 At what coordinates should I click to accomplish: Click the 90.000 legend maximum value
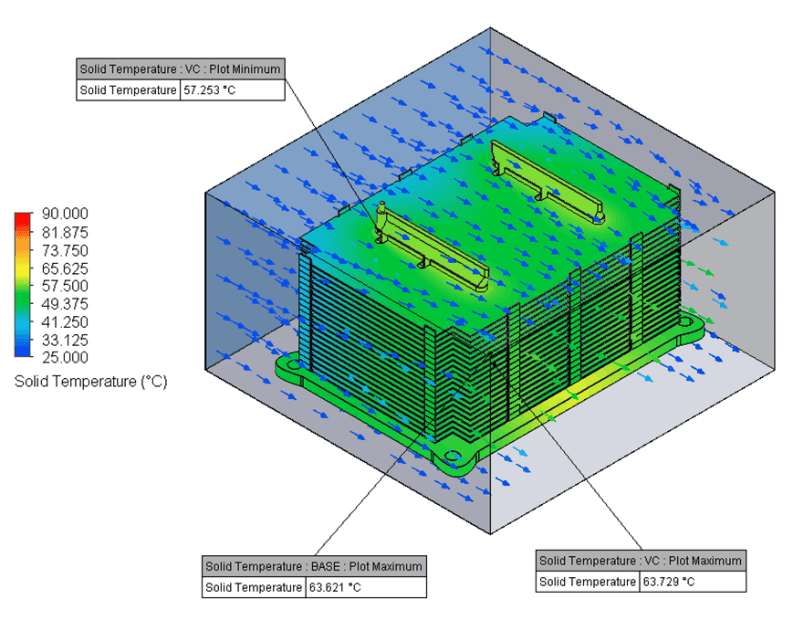coord(65,214)
